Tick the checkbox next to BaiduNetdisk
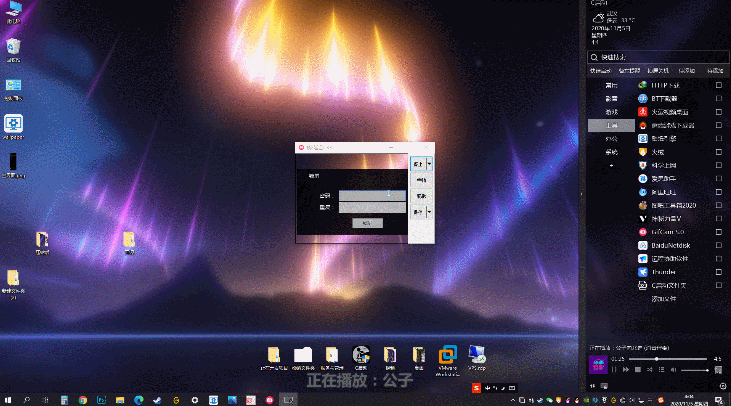Viewport: 731px width, 406px height. (x=718, y=244)
